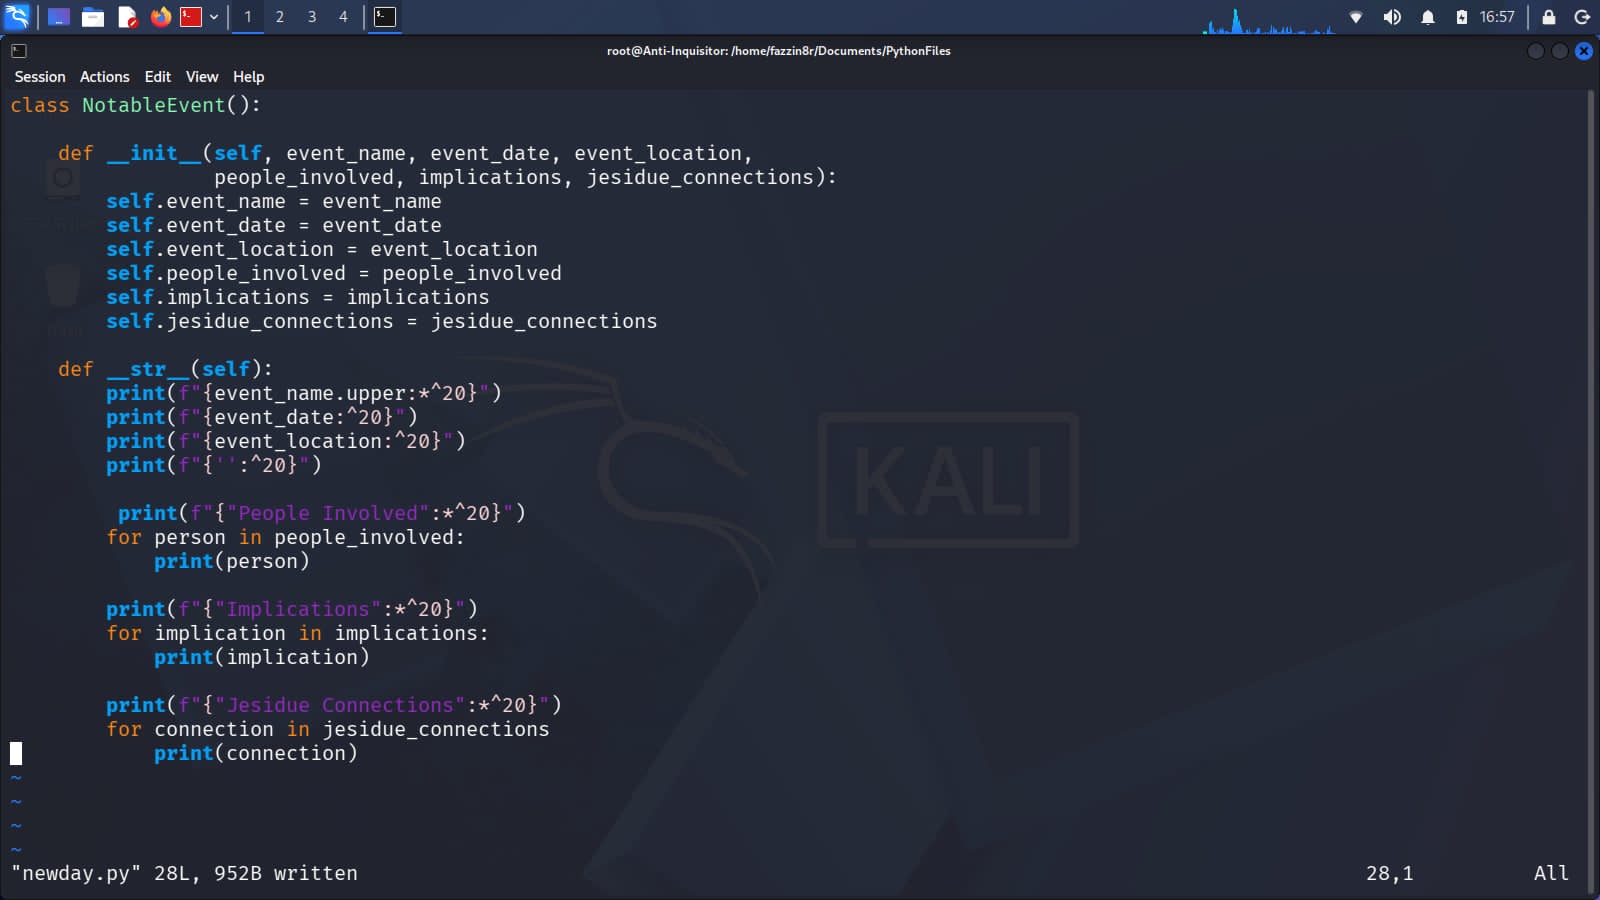Switch to workspace 4
The height and width of the screenshot is (900, 1600).
[343, 17]
